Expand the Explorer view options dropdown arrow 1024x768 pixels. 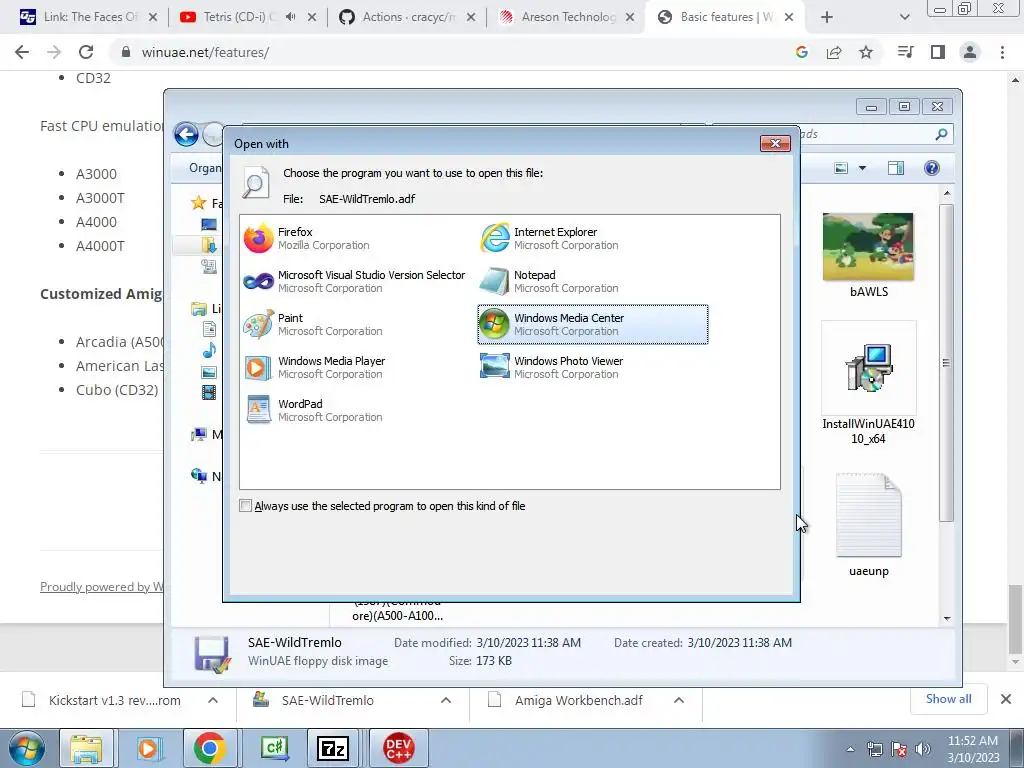click(x=862, y=168)
